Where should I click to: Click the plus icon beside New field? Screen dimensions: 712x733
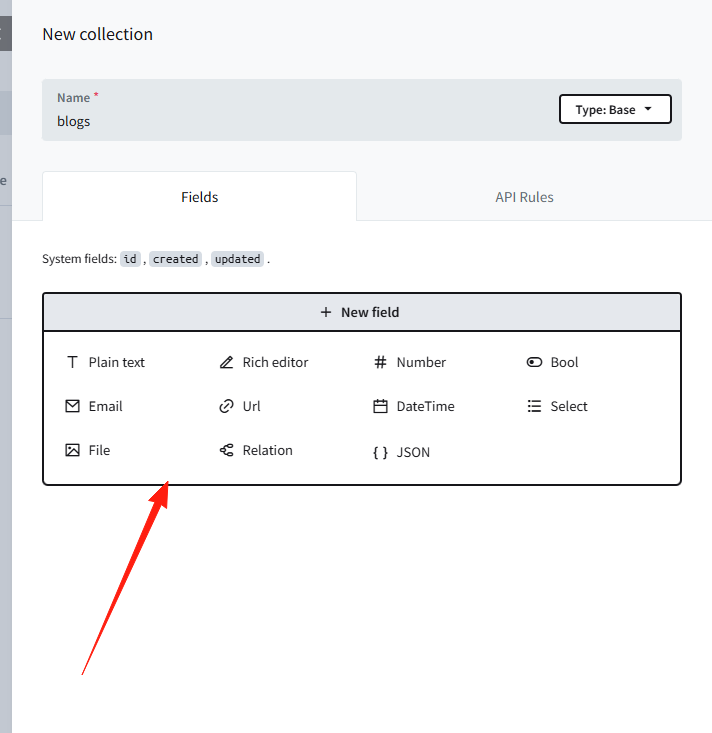click(x=326, y=312)
